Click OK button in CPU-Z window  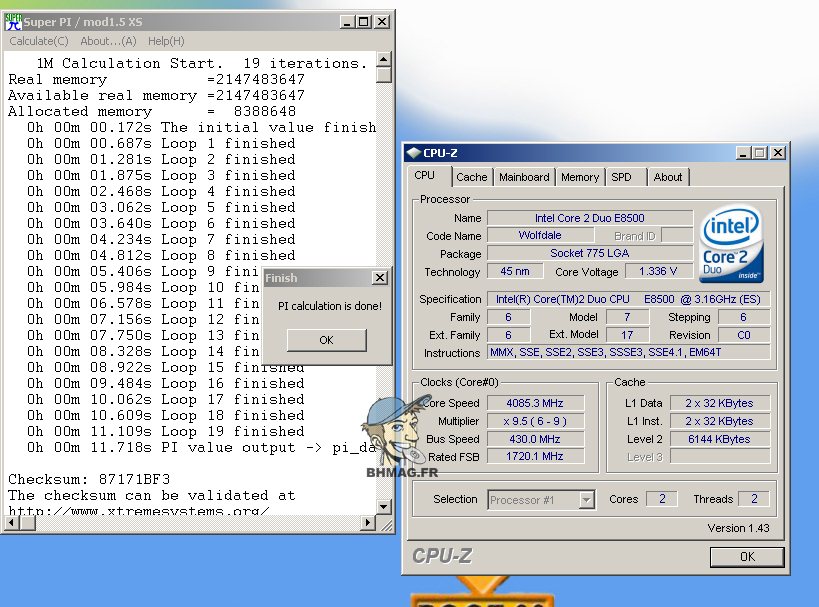pos(747,557)
